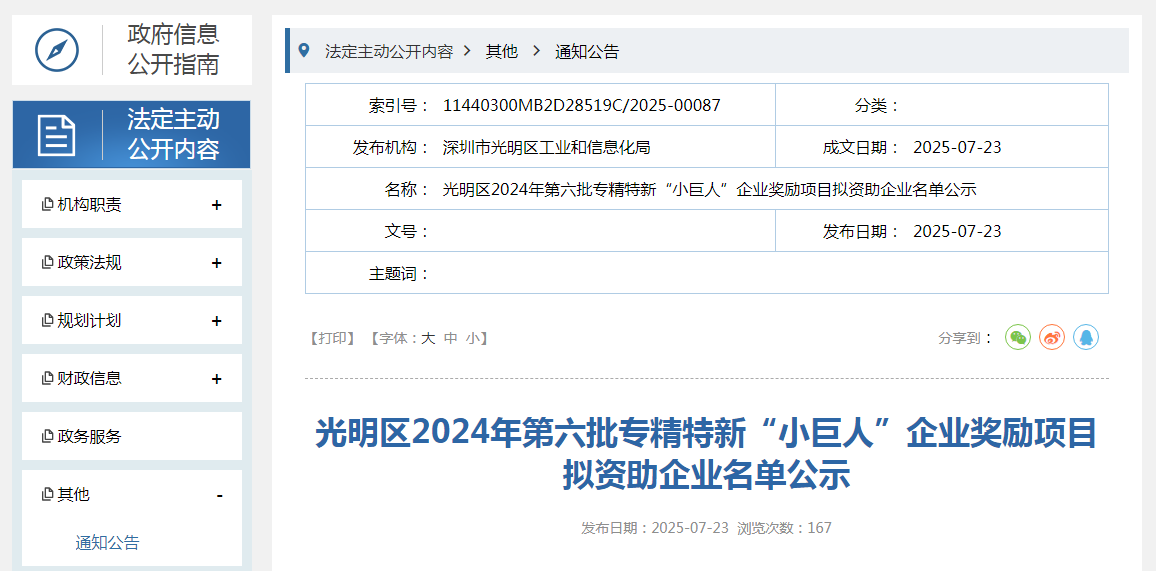Screen dimensions: 1156x571
Task: Expand the 机构职责 section with its plus sign
Action: pyautogui.click(x=217, y=205)
